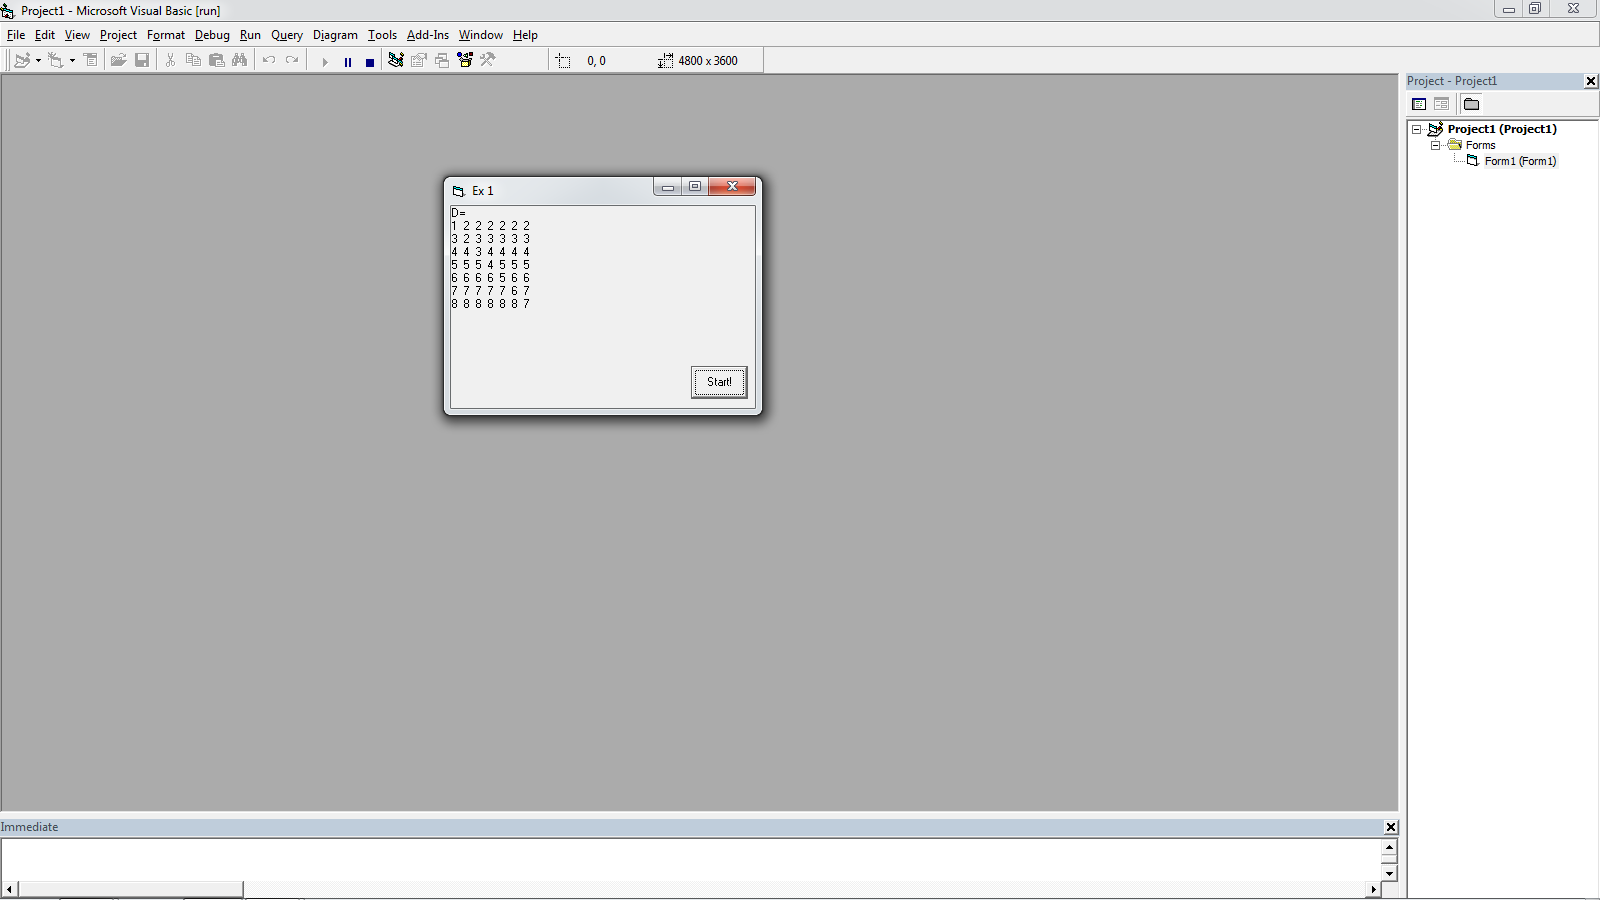Screen dimensions: 1600x900
Task: Click the Save Project floppy icon
Action: [142, 61]
